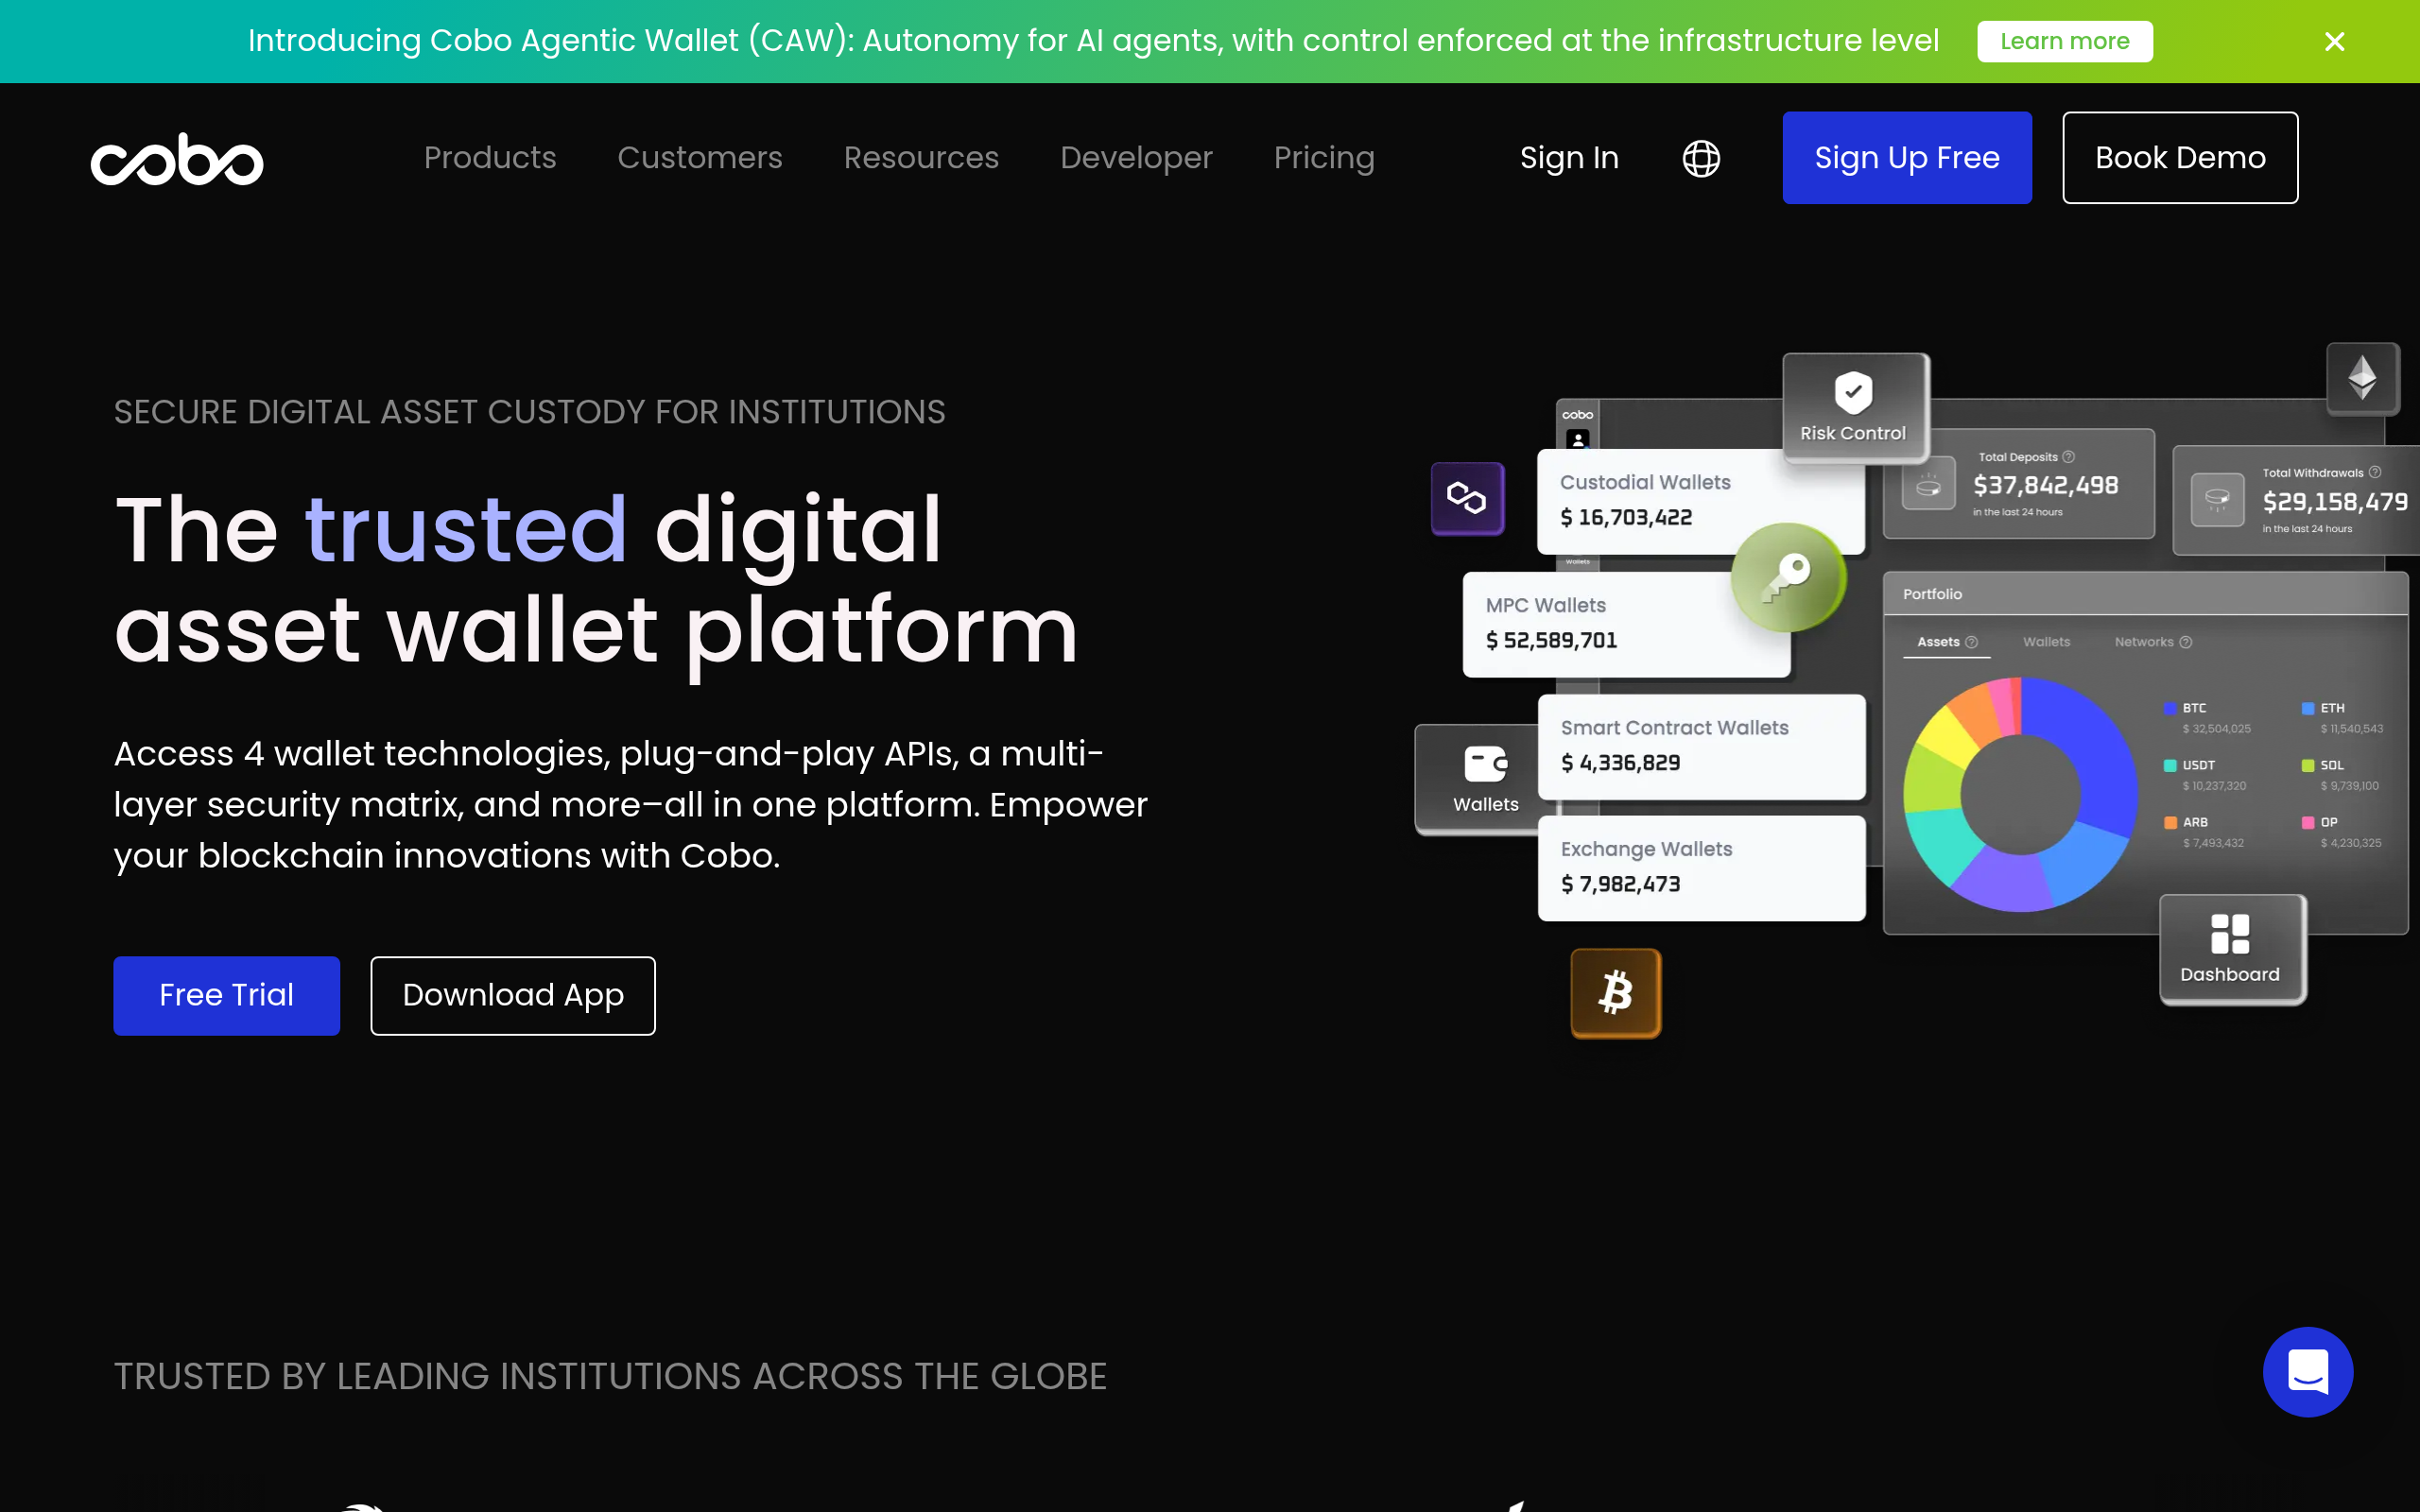The image size is (2420, 1512).
Task: Click the Download App button
Action: coord(513,995)
